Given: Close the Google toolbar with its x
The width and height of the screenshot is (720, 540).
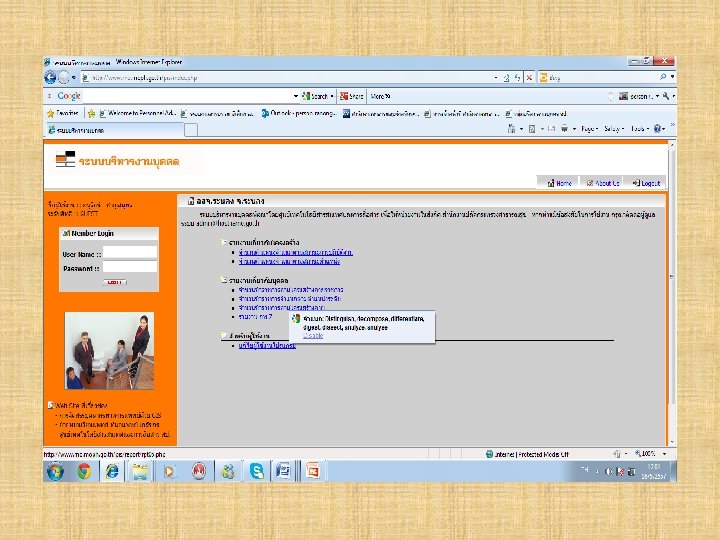Looking at the screenshot, I should (x=50, y=96).
